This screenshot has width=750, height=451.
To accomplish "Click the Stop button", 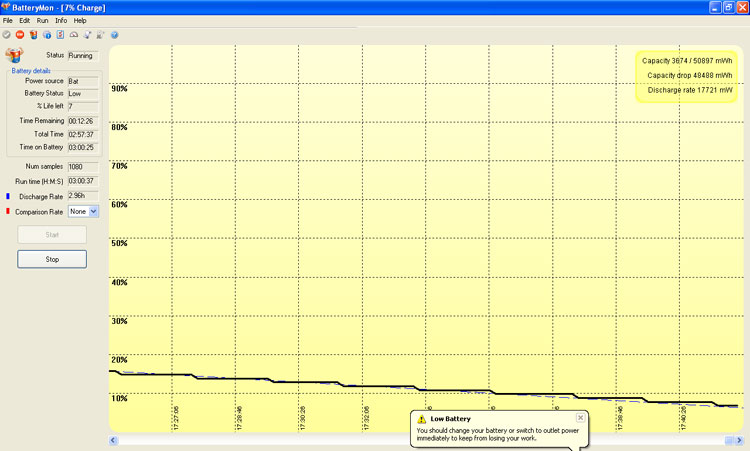I will 52,259.
